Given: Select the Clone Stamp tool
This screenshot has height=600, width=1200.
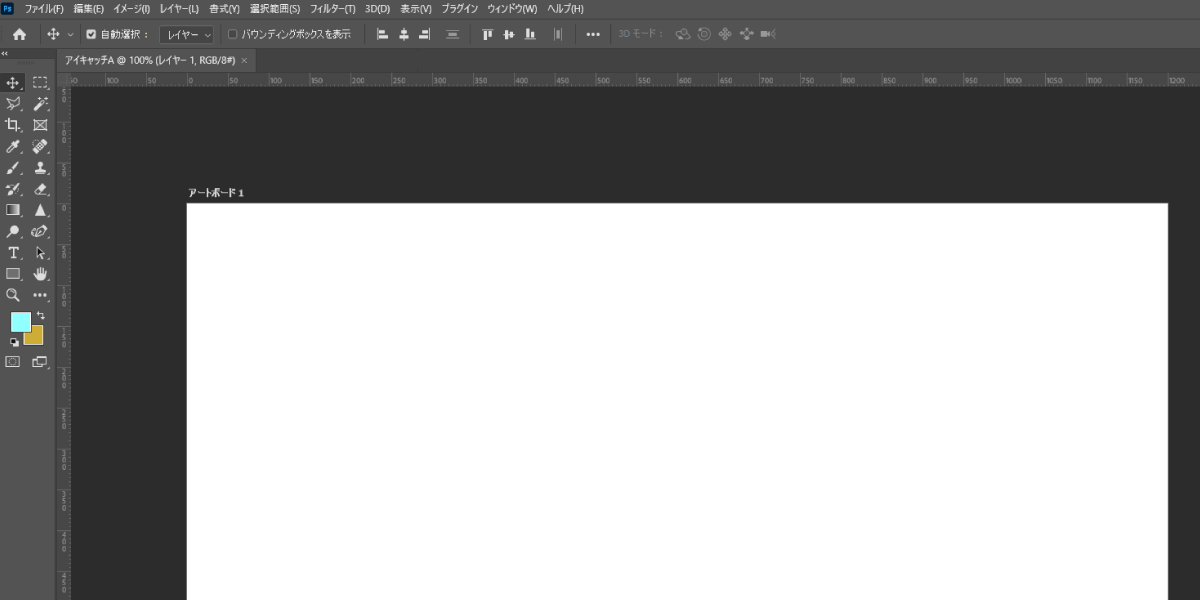Looking at the screenshot, I should pos(40,168).
